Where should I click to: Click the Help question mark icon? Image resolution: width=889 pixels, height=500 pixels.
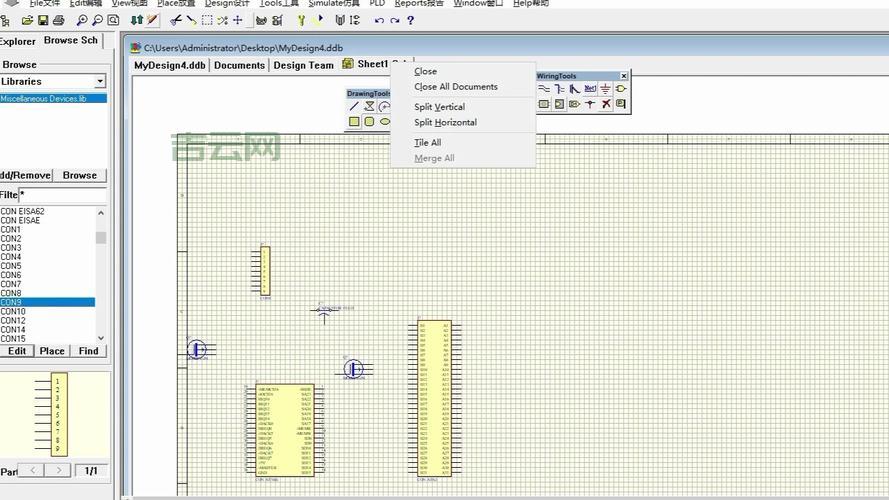click(x=410, y=20)
